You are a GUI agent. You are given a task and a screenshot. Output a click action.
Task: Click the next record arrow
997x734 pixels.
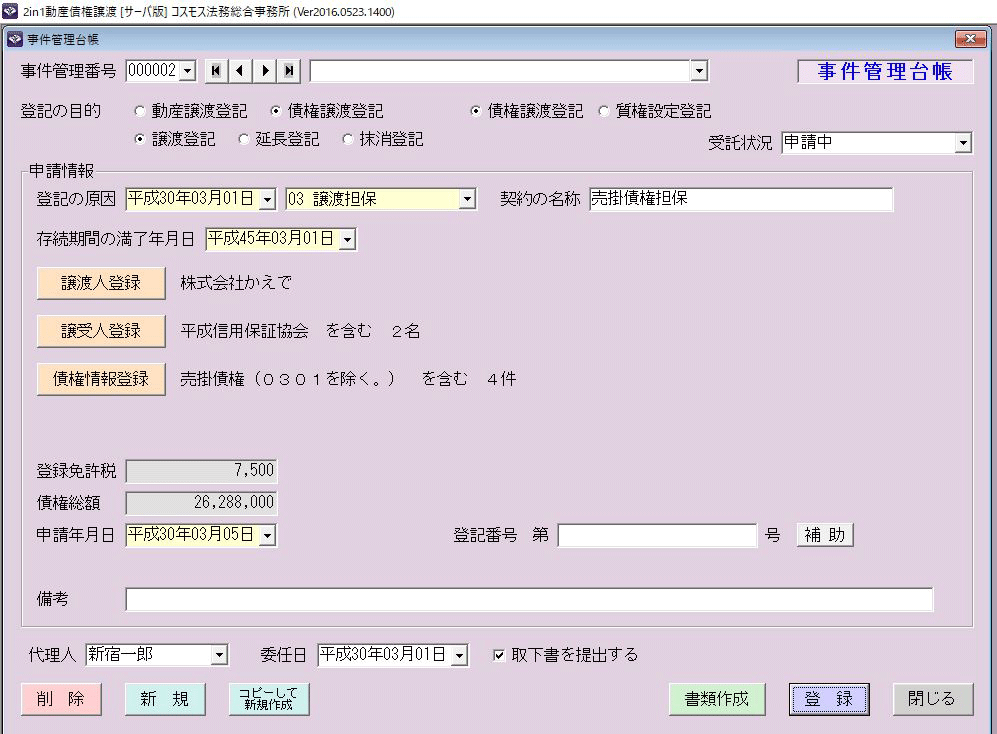click(265, 71)
